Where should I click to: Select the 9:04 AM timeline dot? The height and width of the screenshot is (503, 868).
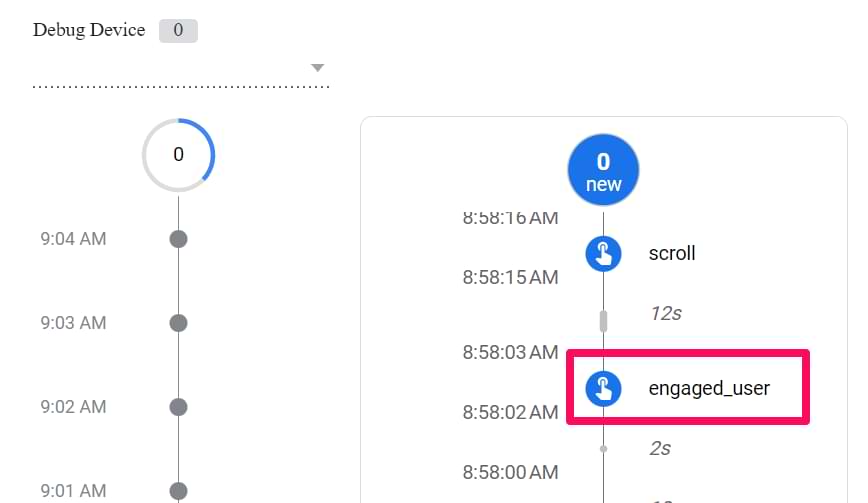tap(179, 239)
